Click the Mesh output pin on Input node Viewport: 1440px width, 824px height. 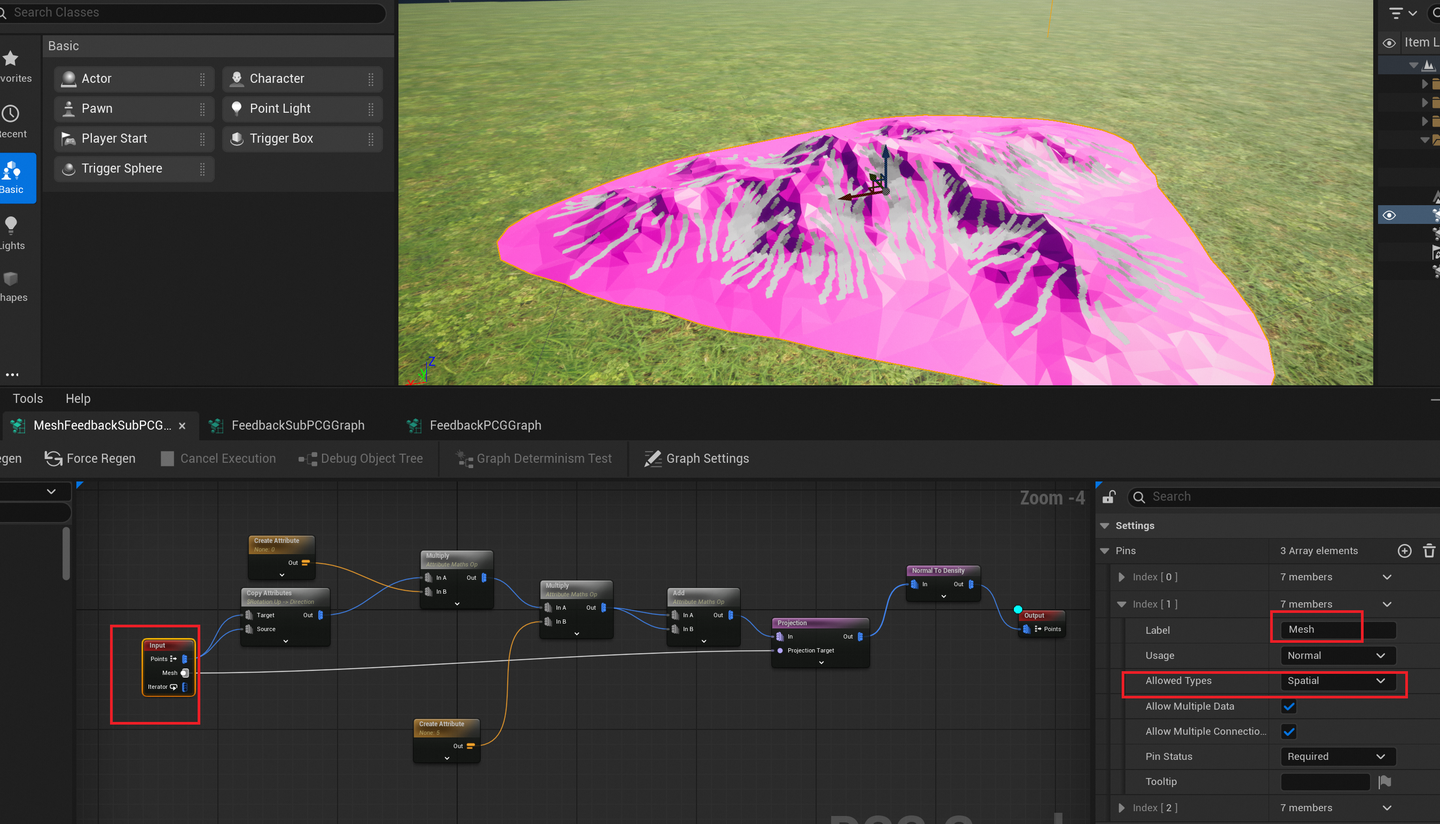(185, 673)
